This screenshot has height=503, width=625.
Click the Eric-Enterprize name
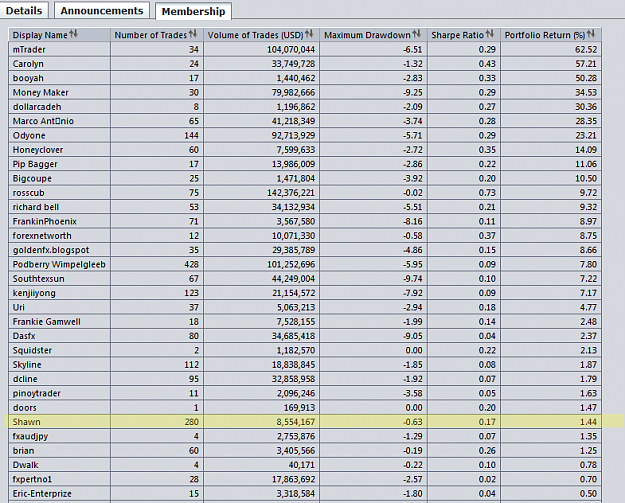[x=42, y=494]
